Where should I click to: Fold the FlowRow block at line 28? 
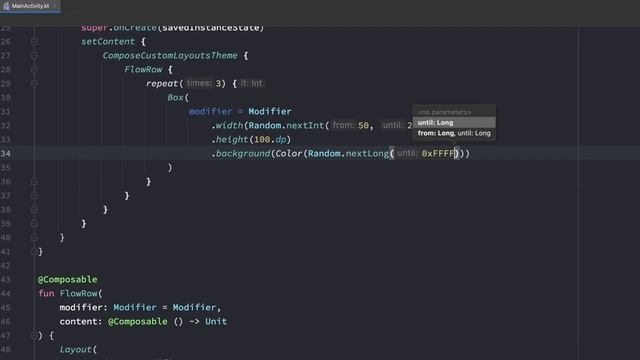(x=34, y=69)
